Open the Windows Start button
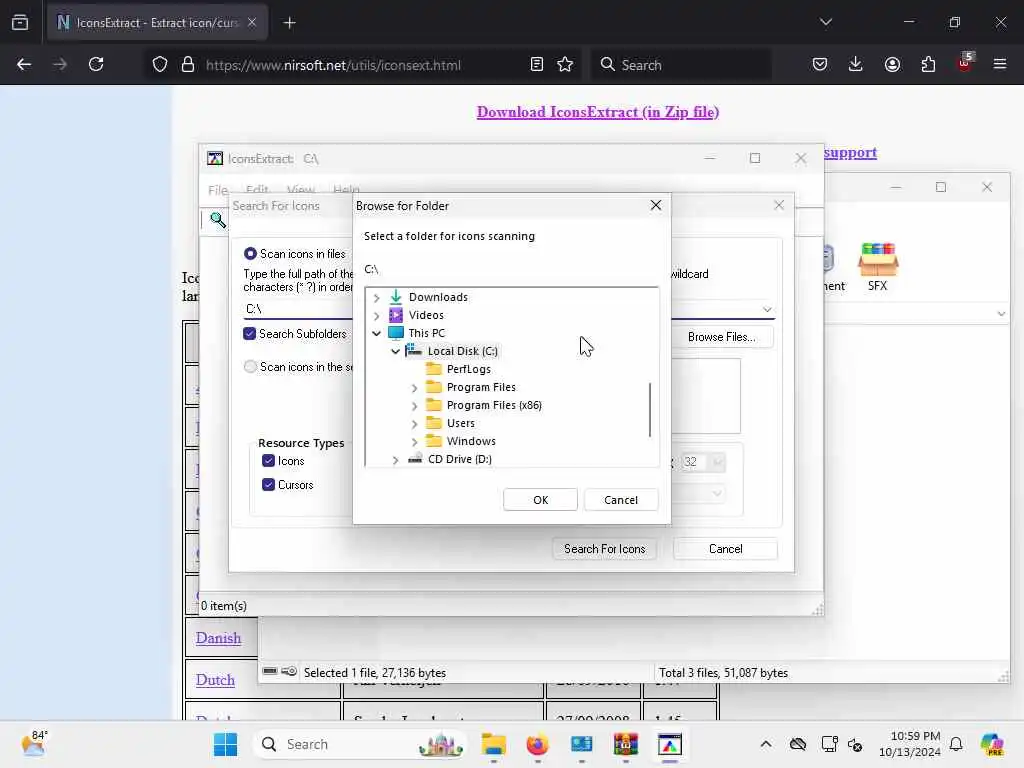Image resolution: width=1024 pixels, height=768 pixels. [x=226, y=744]
